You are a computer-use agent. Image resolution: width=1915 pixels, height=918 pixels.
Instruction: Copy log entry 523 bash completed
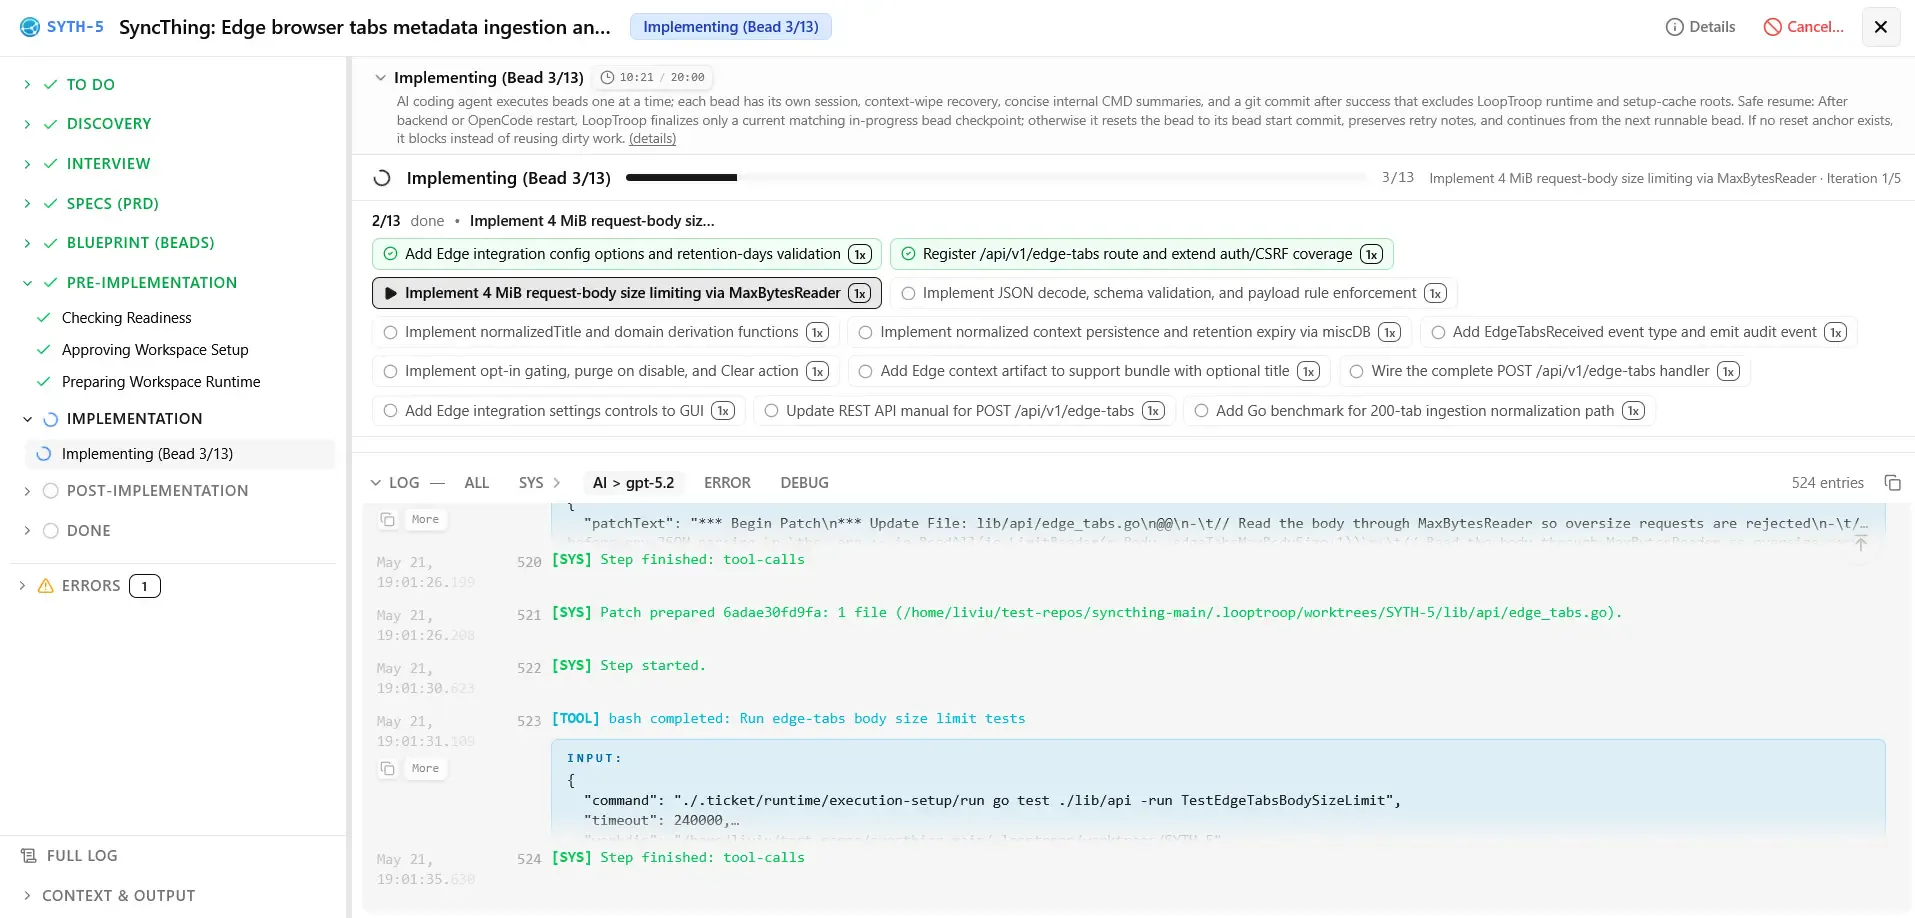388,769
